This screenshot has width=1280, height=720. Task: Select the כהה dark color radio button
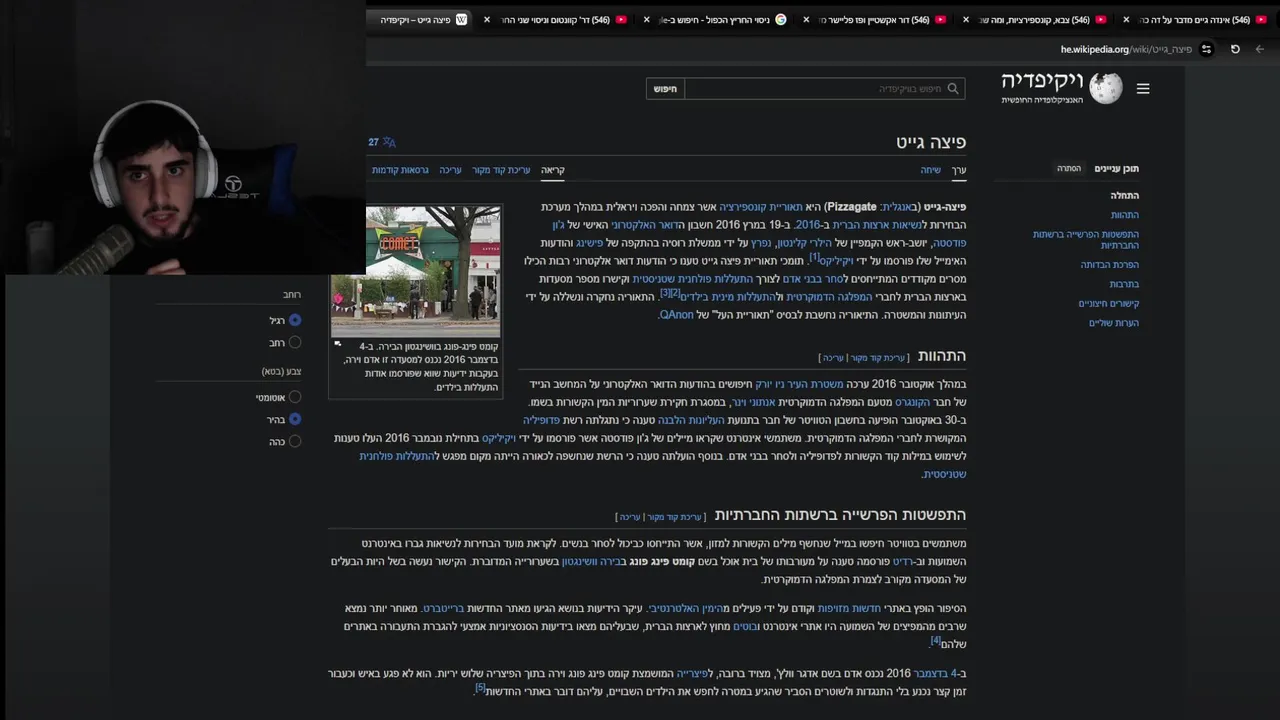(x=295, y=442)
